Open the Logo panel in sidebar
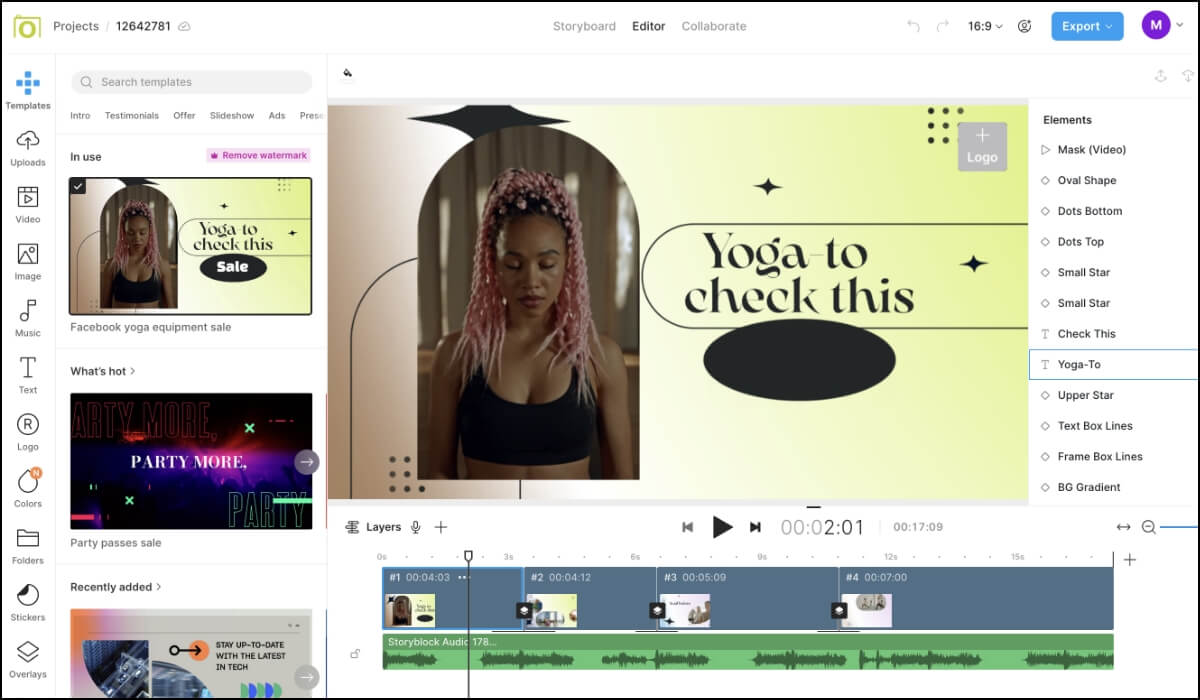Viewport: 1200px width, 700px height. pyautogui.click(x=28, y=432)
